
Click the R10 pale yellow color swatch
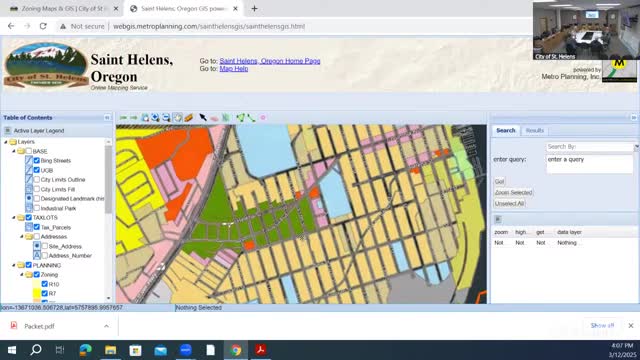[37, 284]
